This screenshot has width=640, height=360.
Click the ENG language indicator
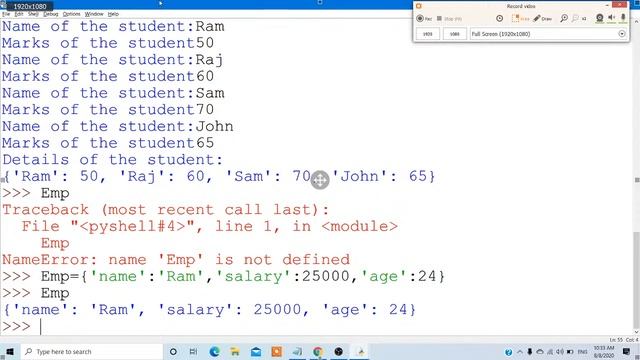tap(582, 352)
